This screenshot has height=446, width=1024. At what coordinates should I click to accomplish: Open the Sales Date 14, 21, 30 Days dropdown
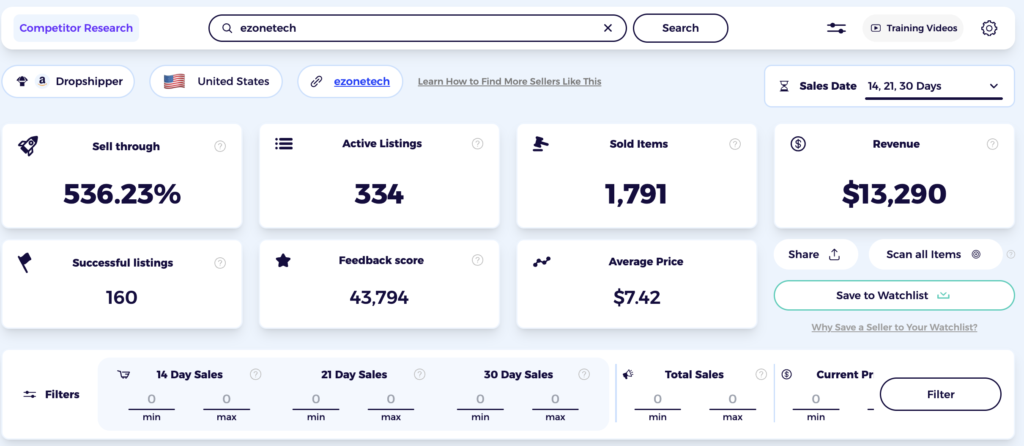point(933,86)
